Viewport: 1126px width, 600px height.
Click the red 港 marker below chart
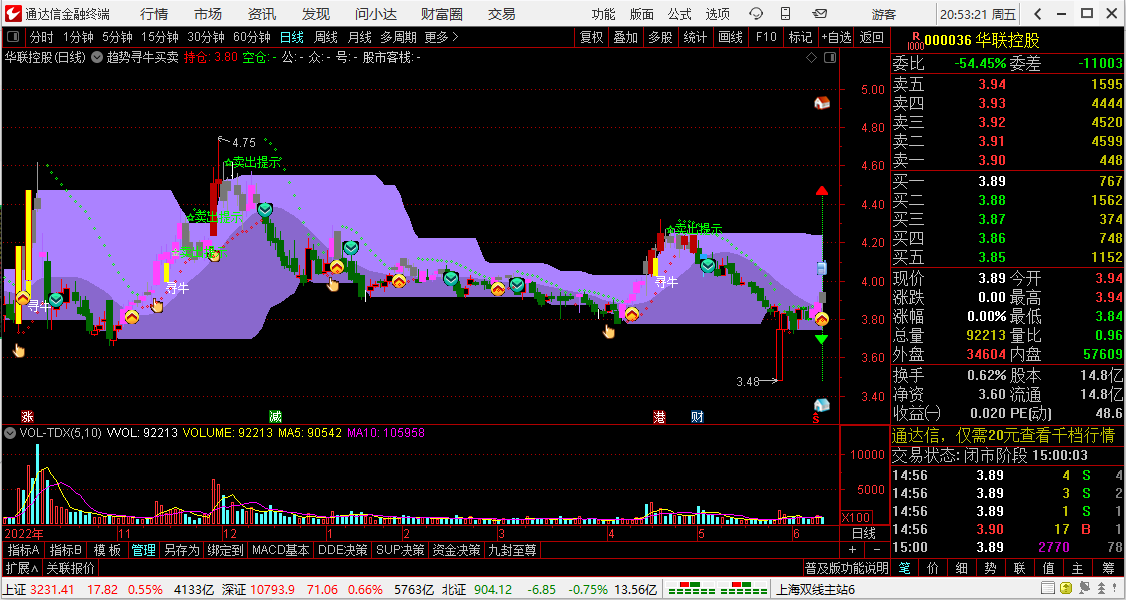coord(659,416)
